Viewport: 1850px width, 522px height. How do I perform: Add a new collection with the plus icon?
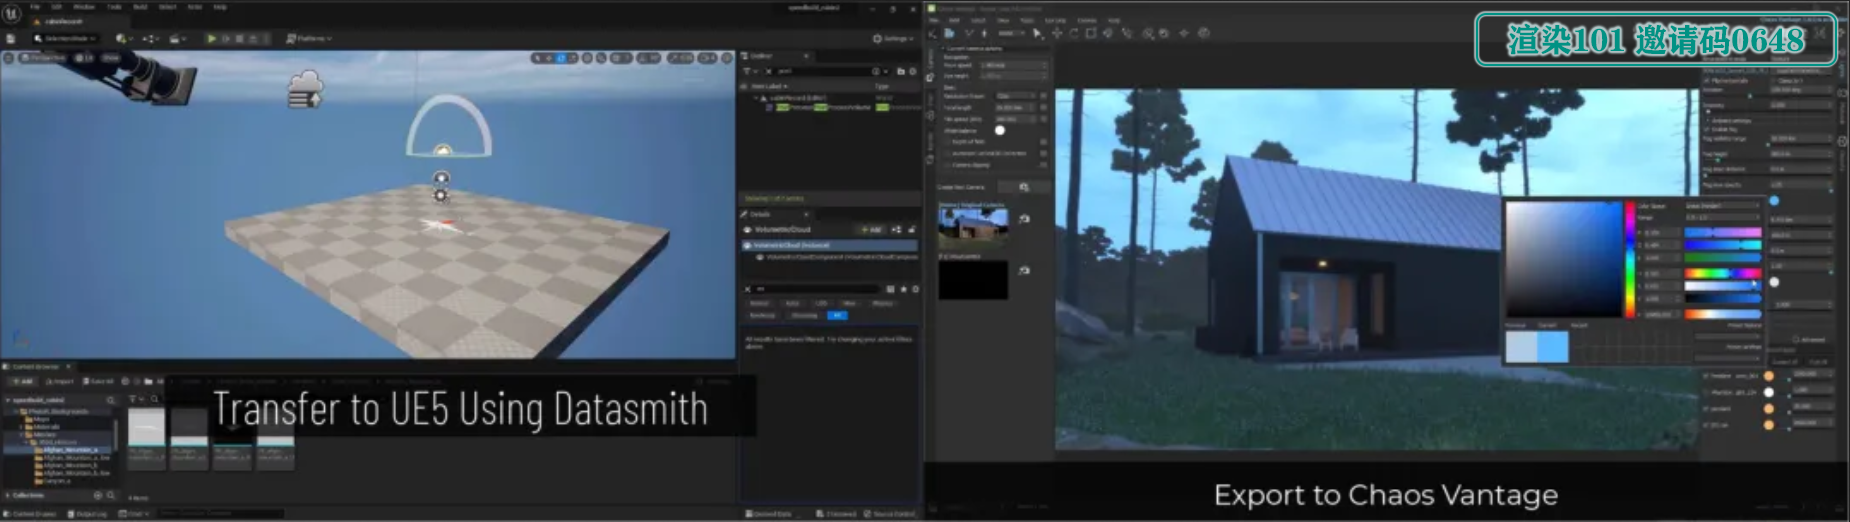[98, 495]
